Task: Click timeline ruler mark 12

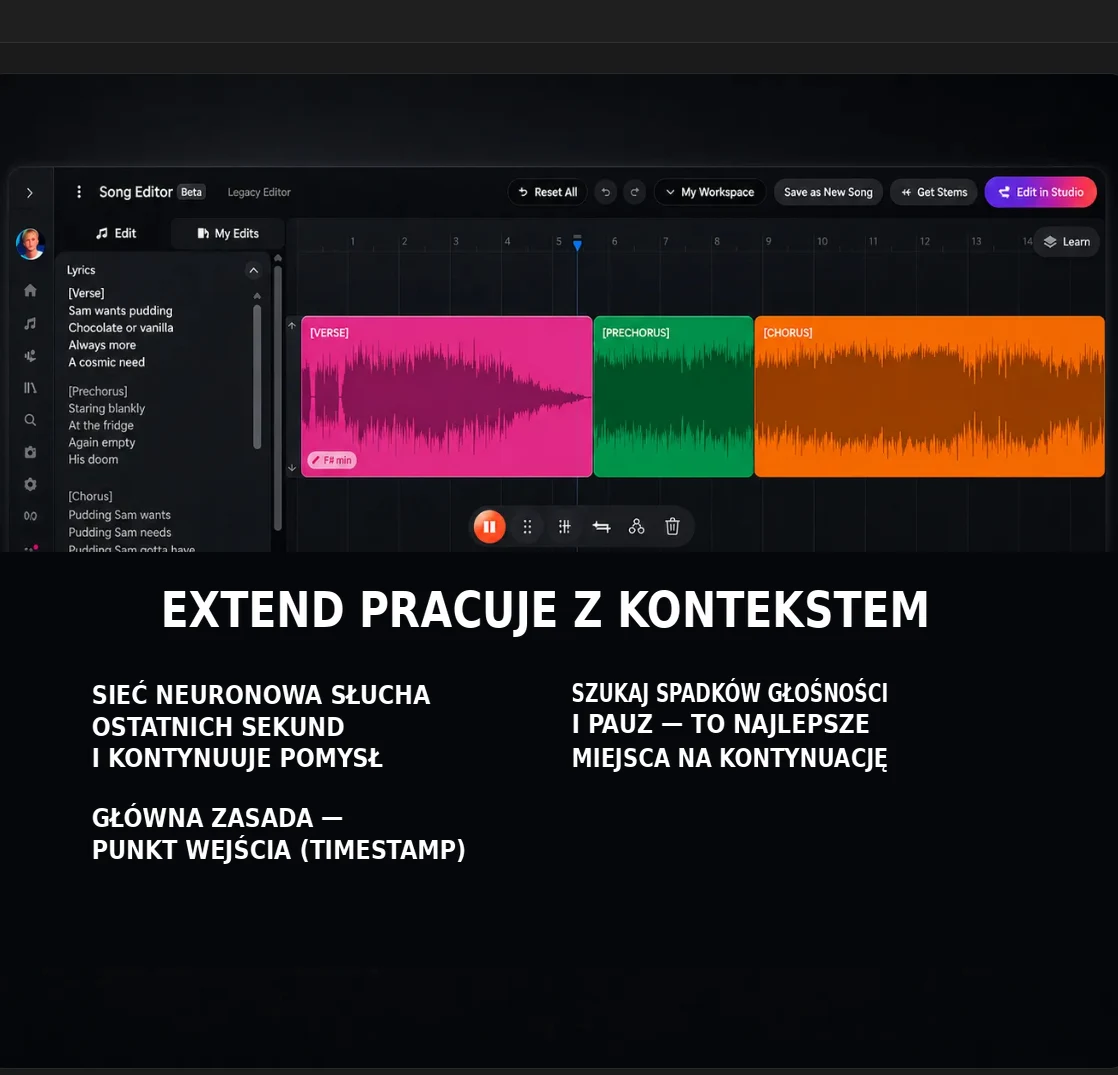Action: 925,242
